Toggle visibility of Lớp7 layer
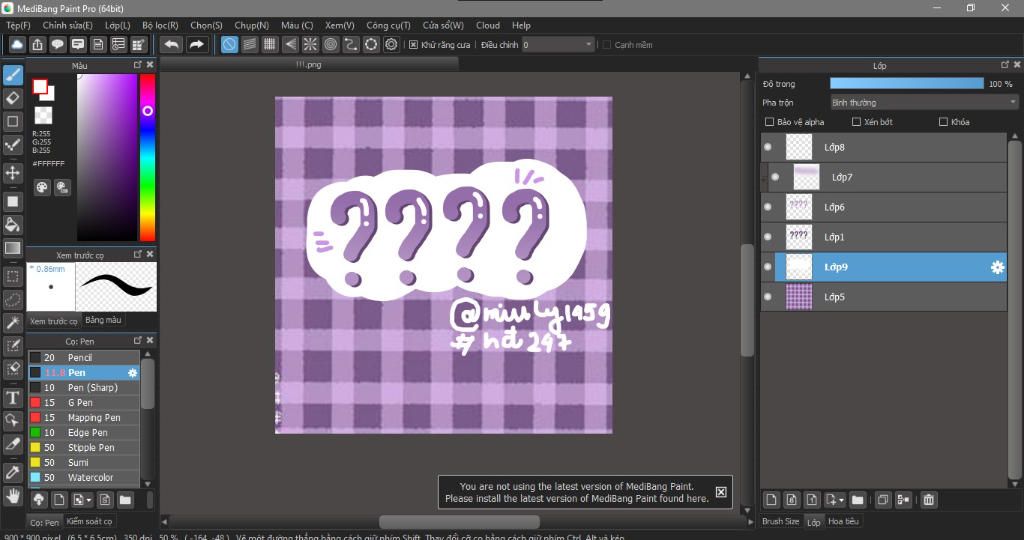This screenshot has height=540, width=1024. point(775,177)
